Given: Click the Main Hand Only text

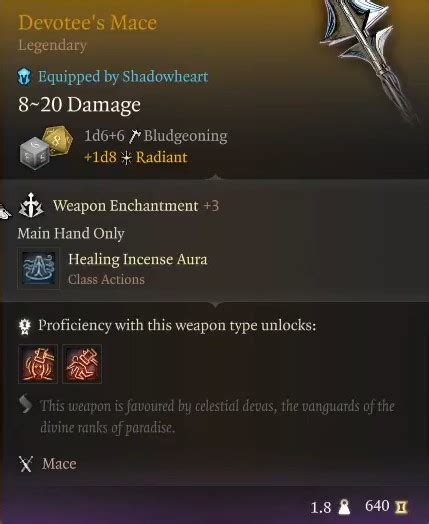Looking at the screenshot, I should point(71,233).
